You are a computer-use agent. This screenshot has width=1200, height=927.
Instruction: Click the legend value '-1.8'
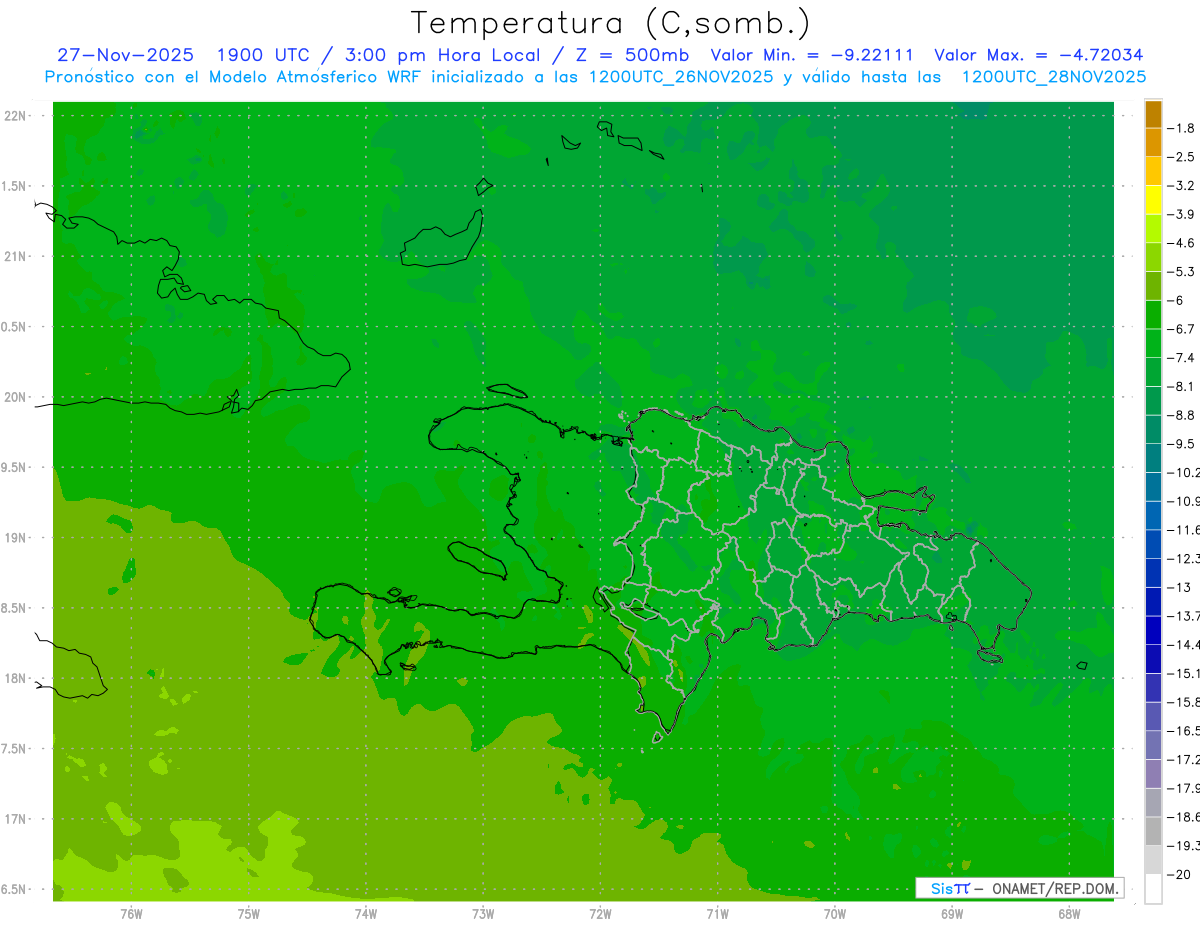point(1180,128)
